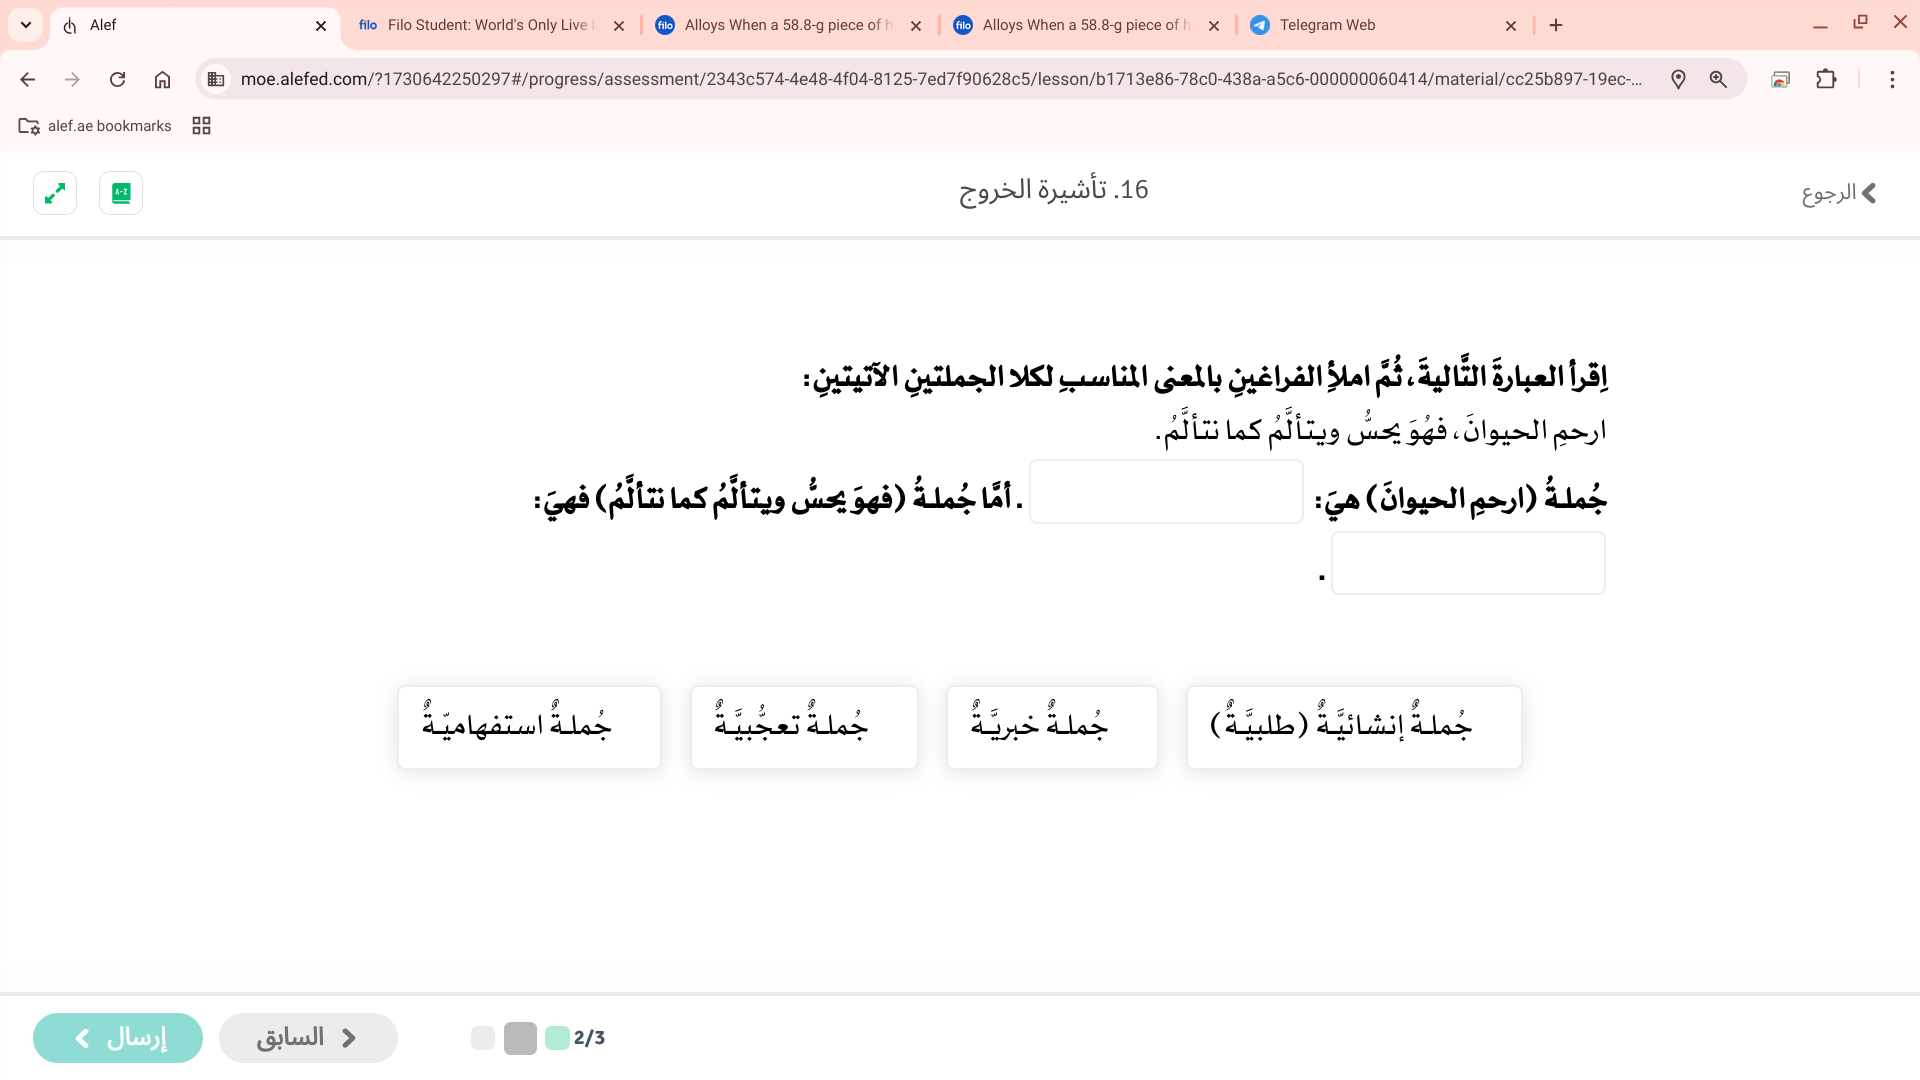Close the Telegram Web tab

pos(1511,26)
